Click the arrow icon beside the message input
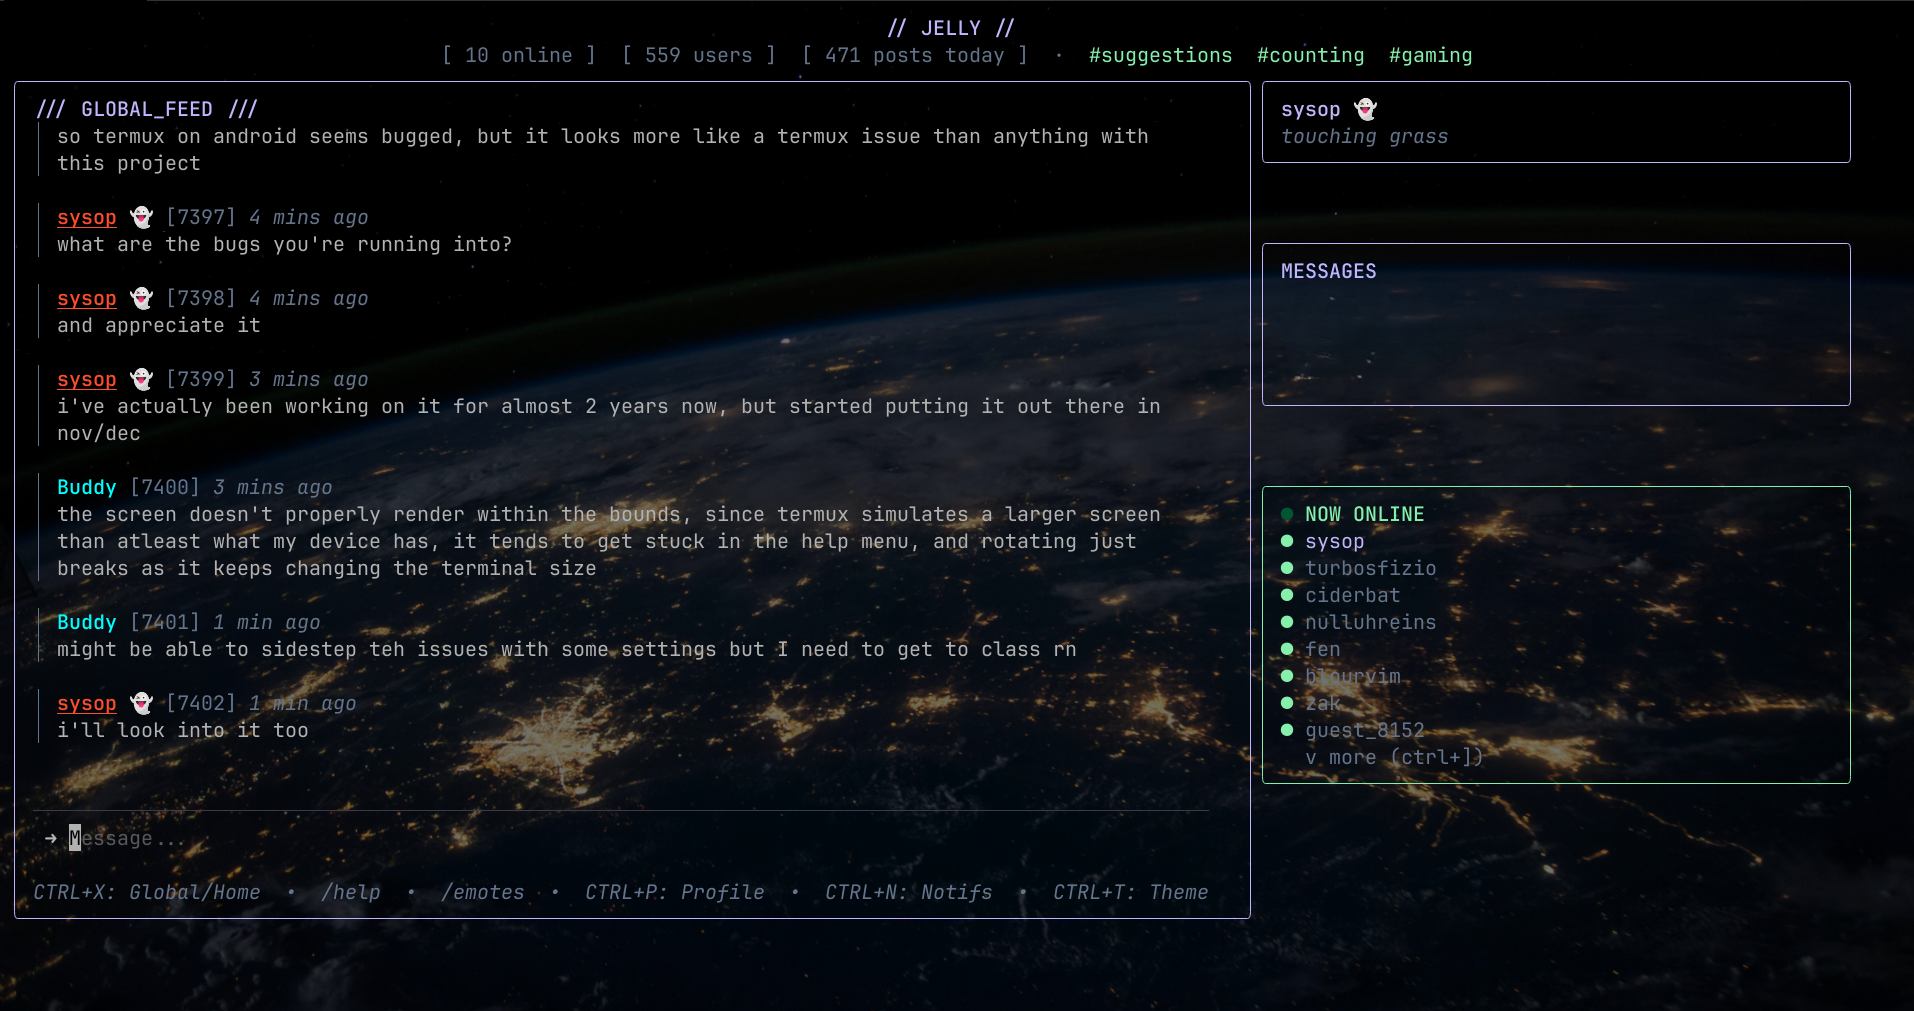 pos(50,838)
